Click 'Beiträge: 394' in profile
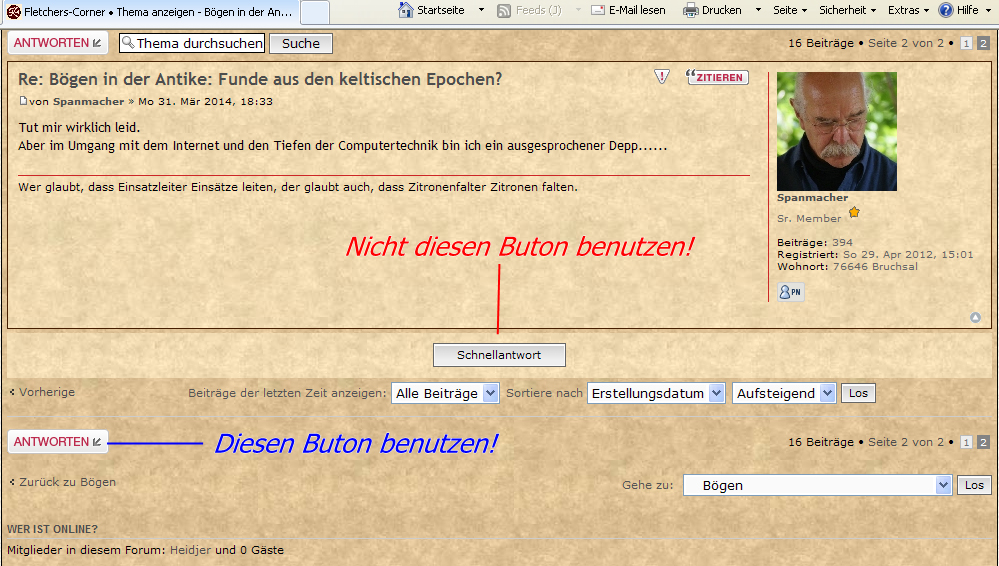 (x=815, y=242)
